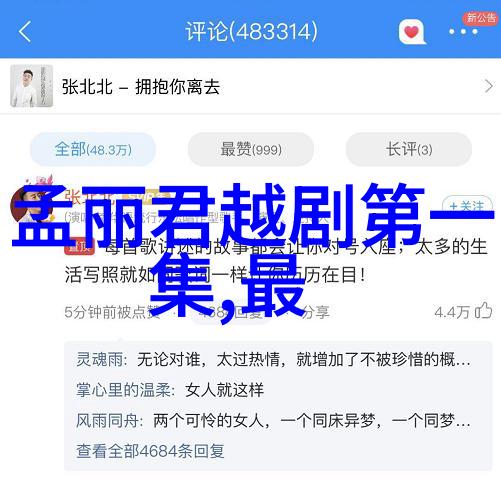Click the 4.4万 like count
Viewport: 501px width, 485px height.
click(452, 312)
